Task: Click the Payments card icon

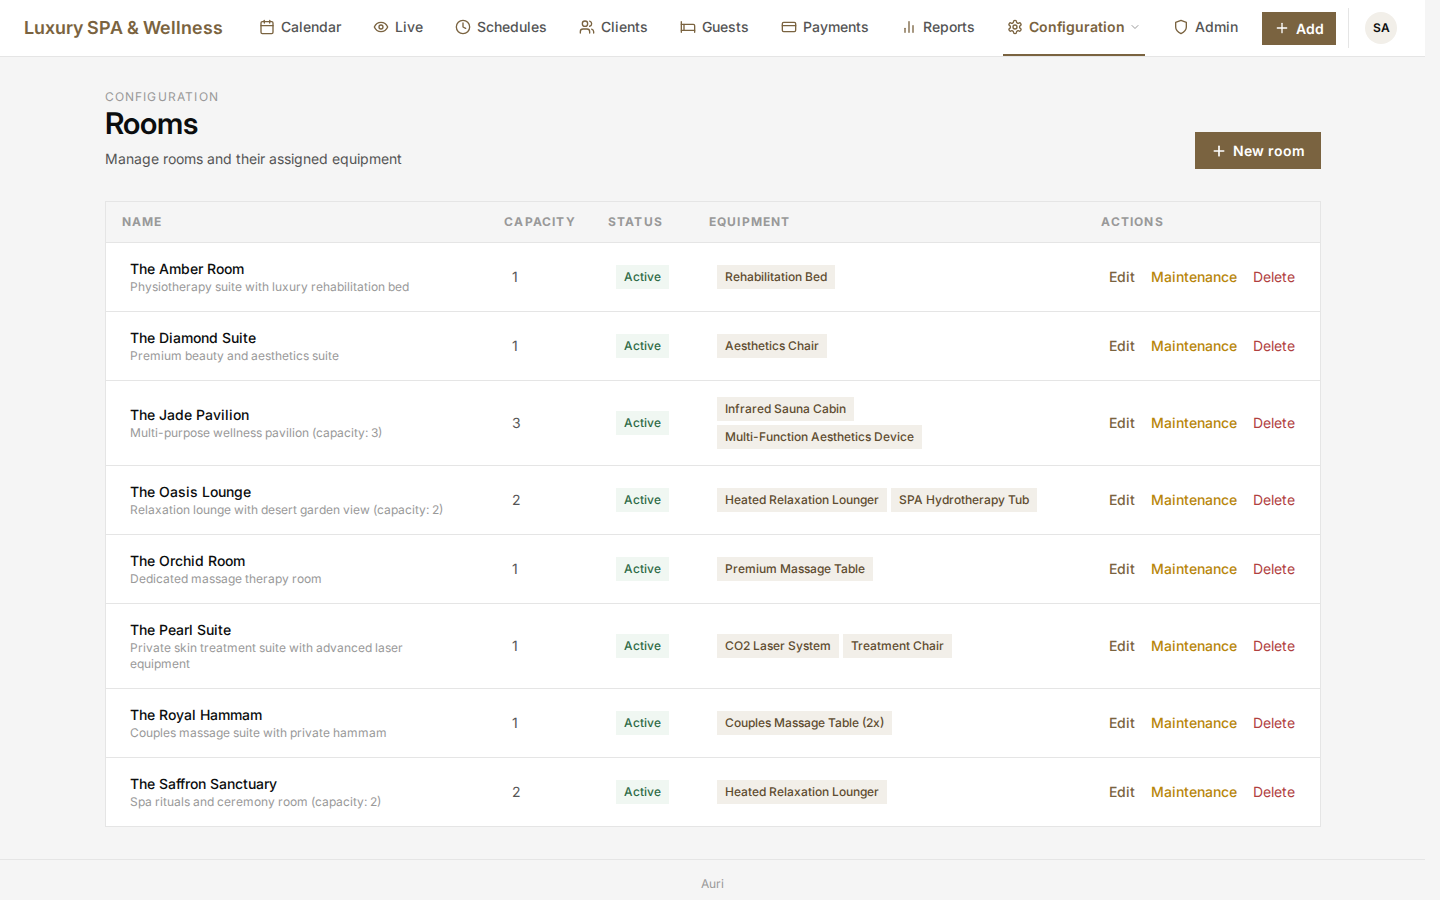Action: (789, 27)
